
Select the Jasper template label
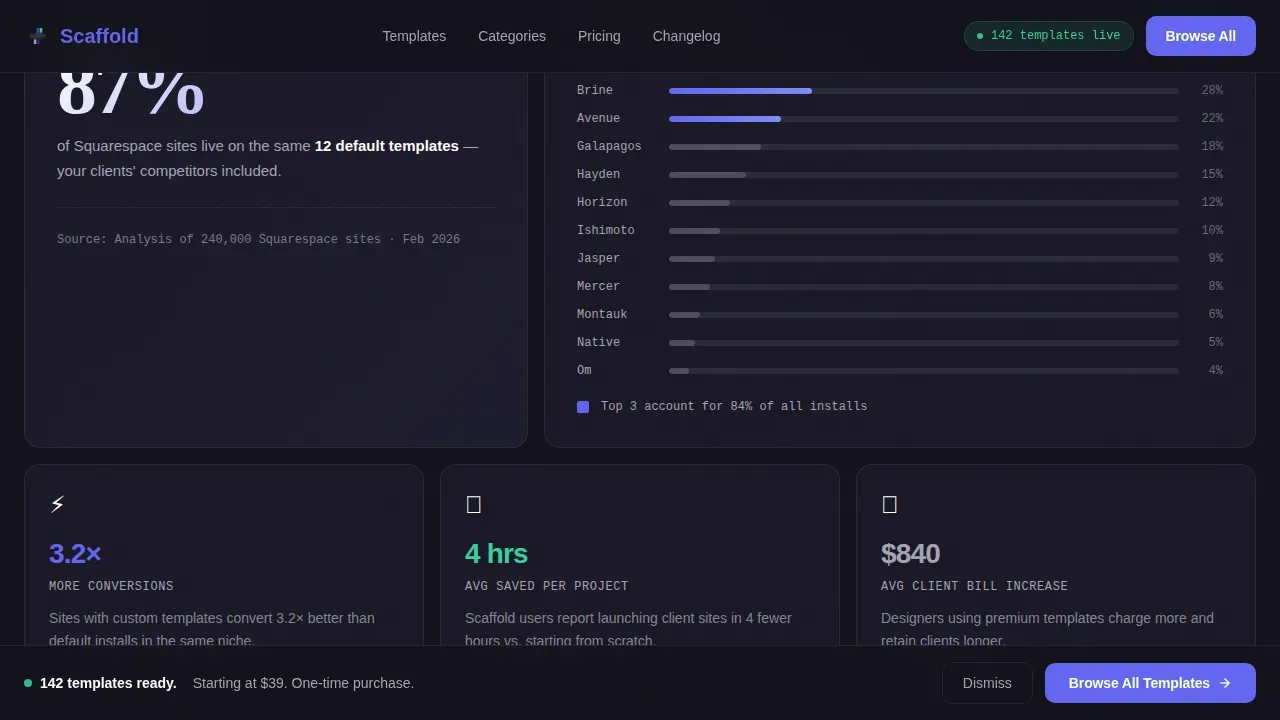click(x=598, y=258)
